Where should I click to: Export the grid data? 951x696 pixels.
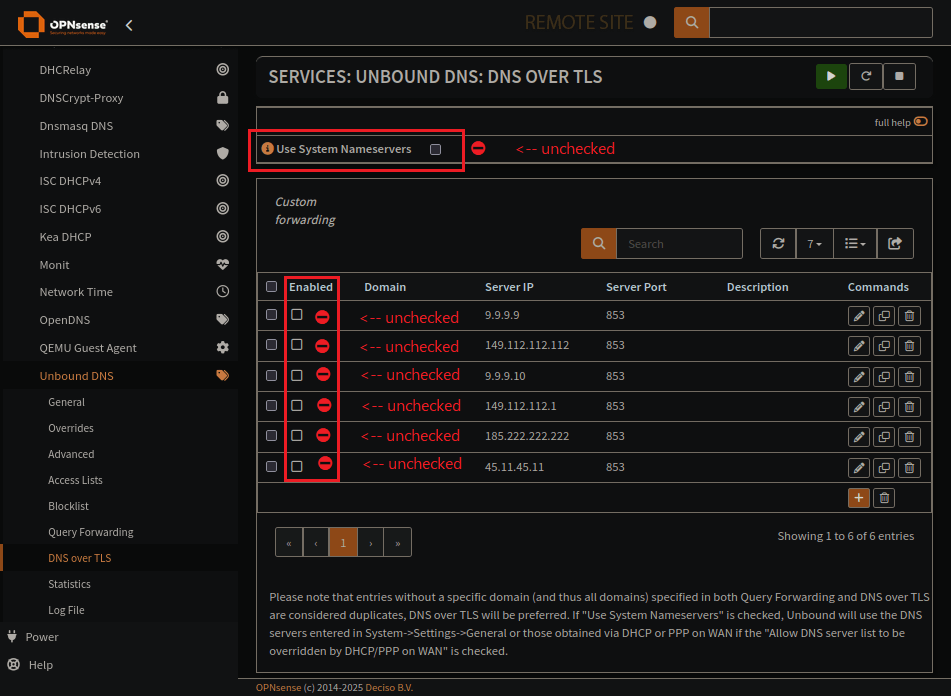click(x=895, y=244)
